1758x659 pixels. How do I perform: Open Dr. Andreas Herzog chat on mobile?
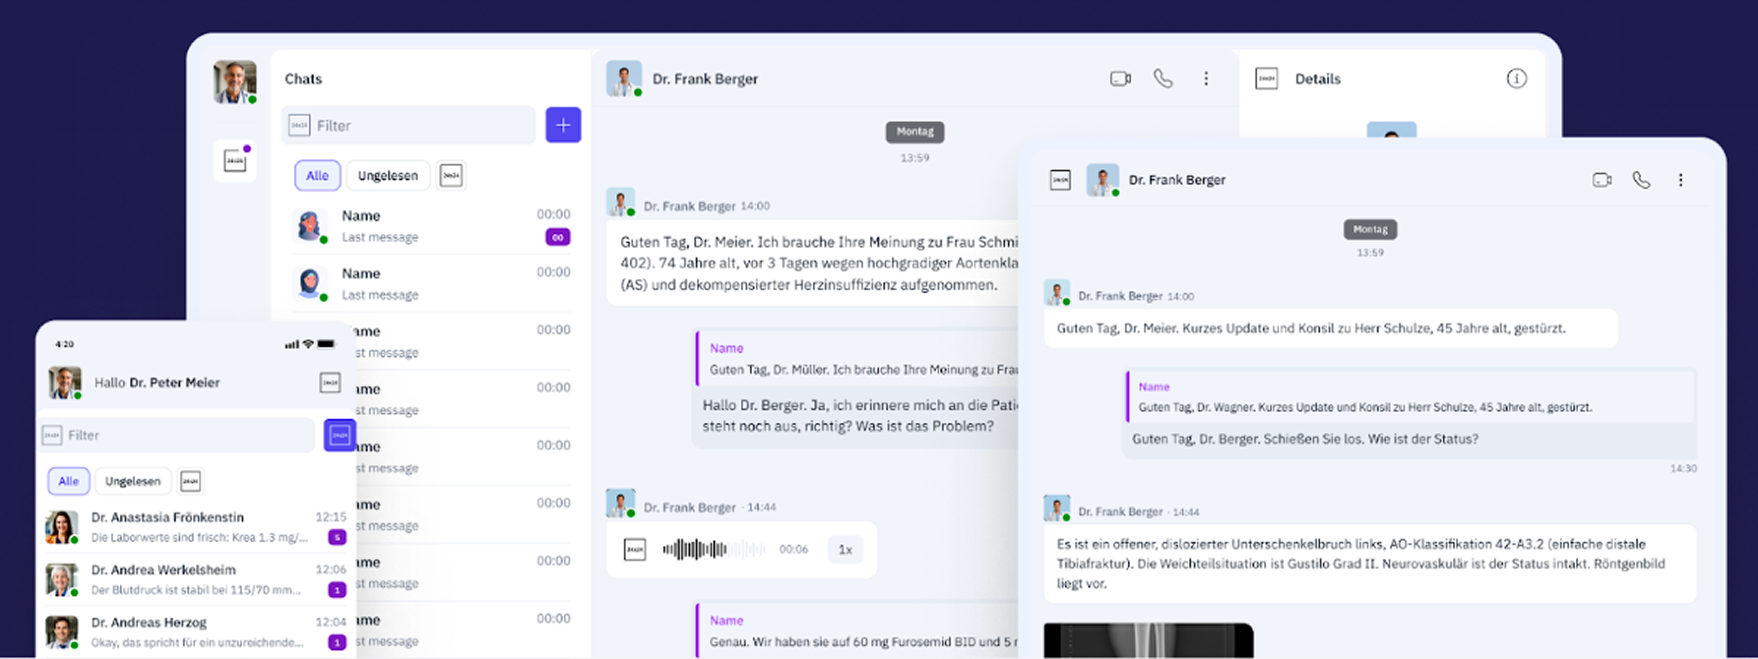[x=196, y=632]
